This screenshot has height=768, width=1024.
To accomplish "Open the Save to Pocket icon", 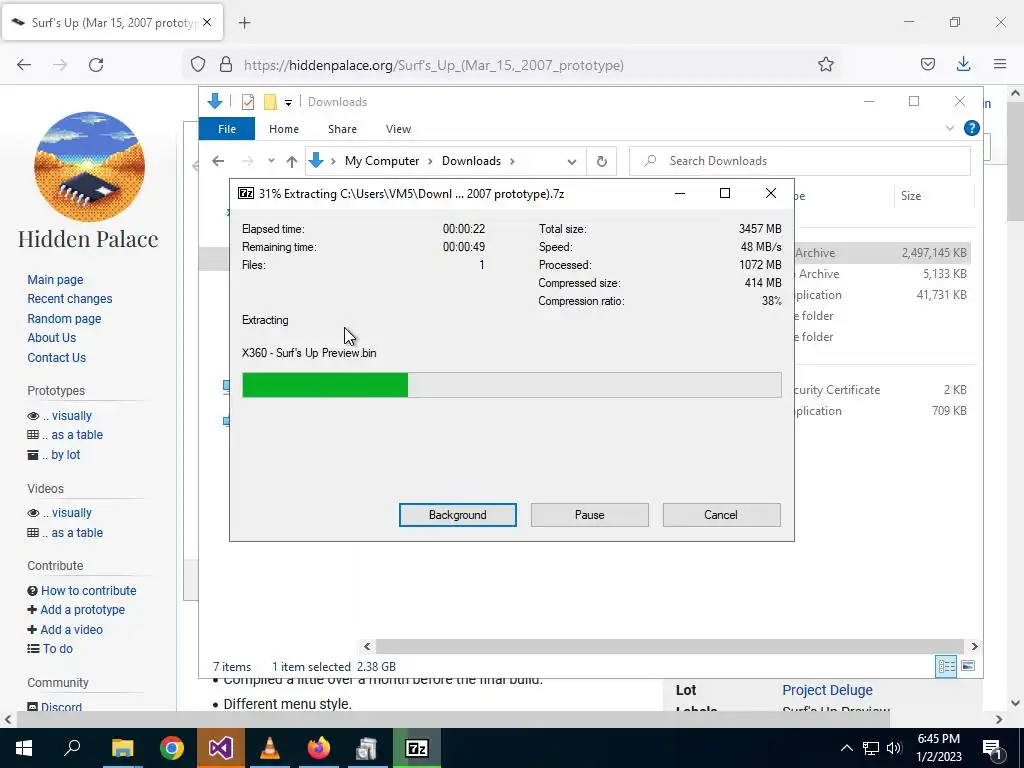I will pyautogui.click(x=927, y=64).
